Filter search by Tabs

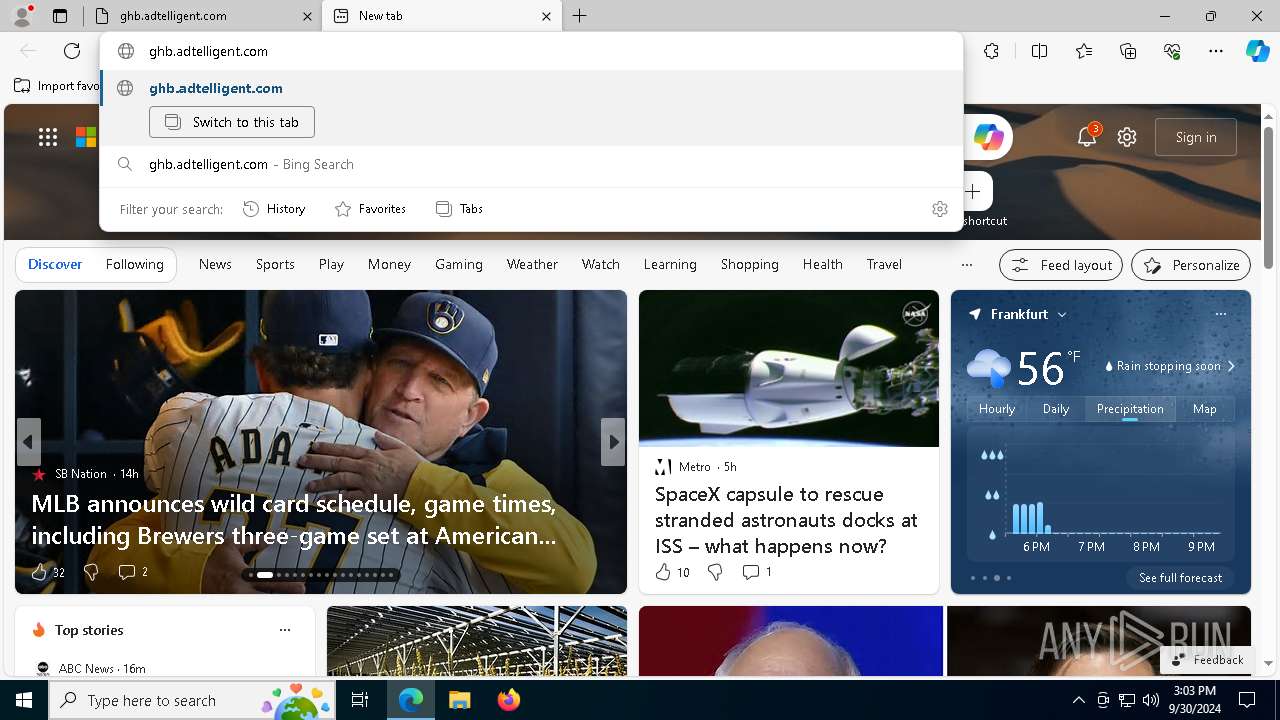click(459, 209)
